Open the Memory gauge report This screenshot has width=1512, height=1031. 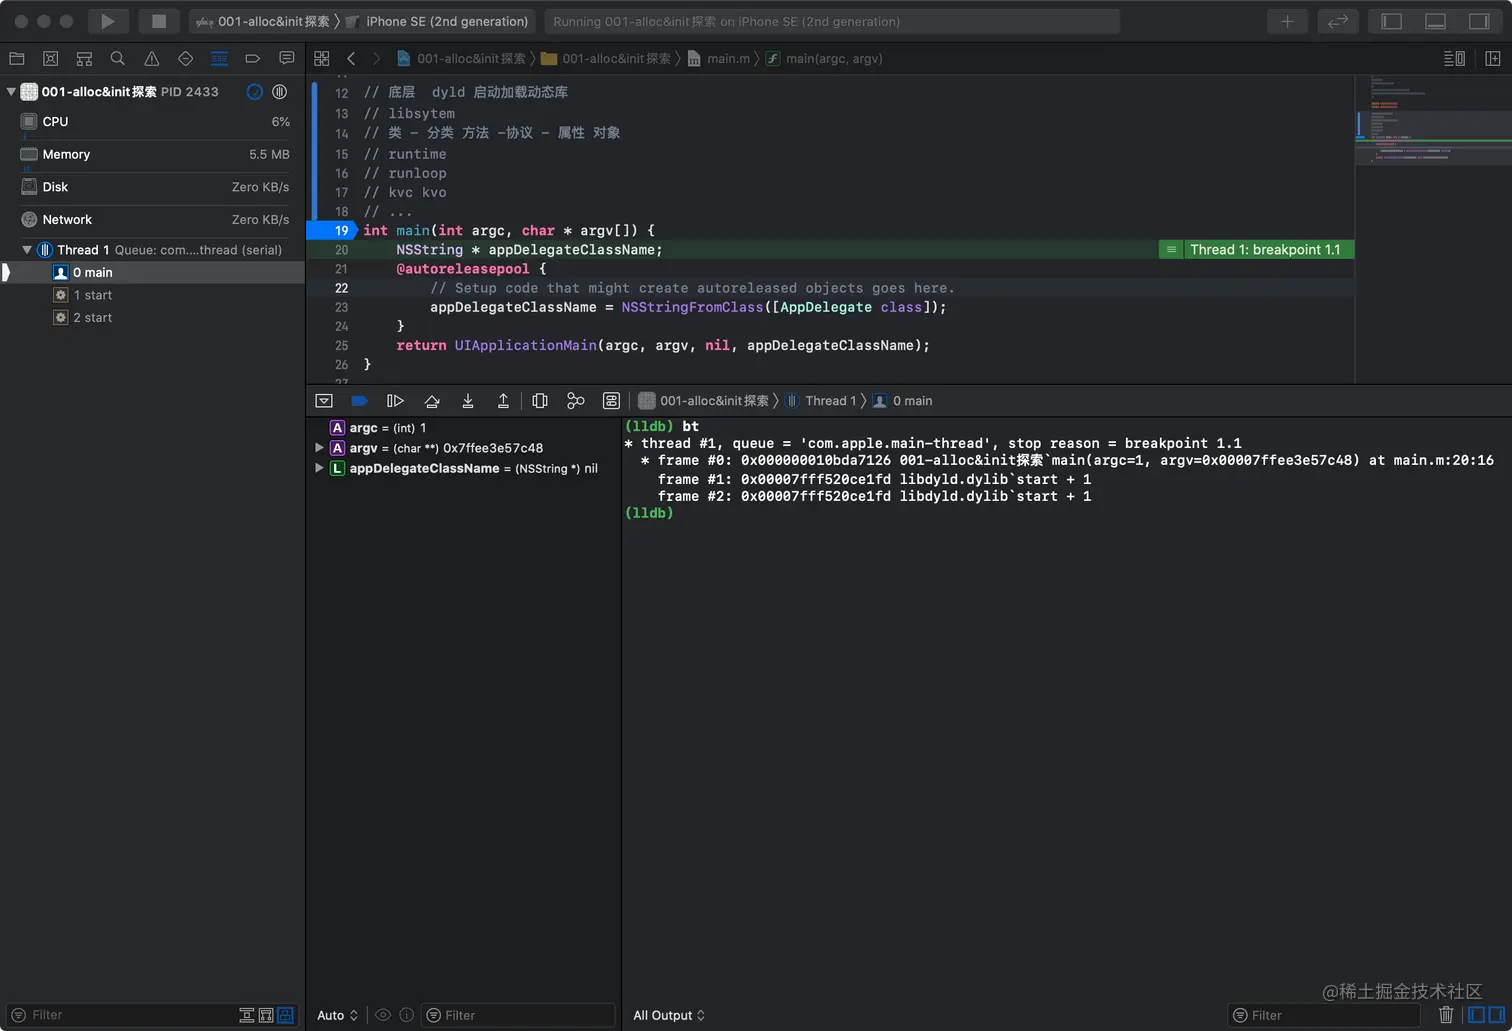pos(153,154)
